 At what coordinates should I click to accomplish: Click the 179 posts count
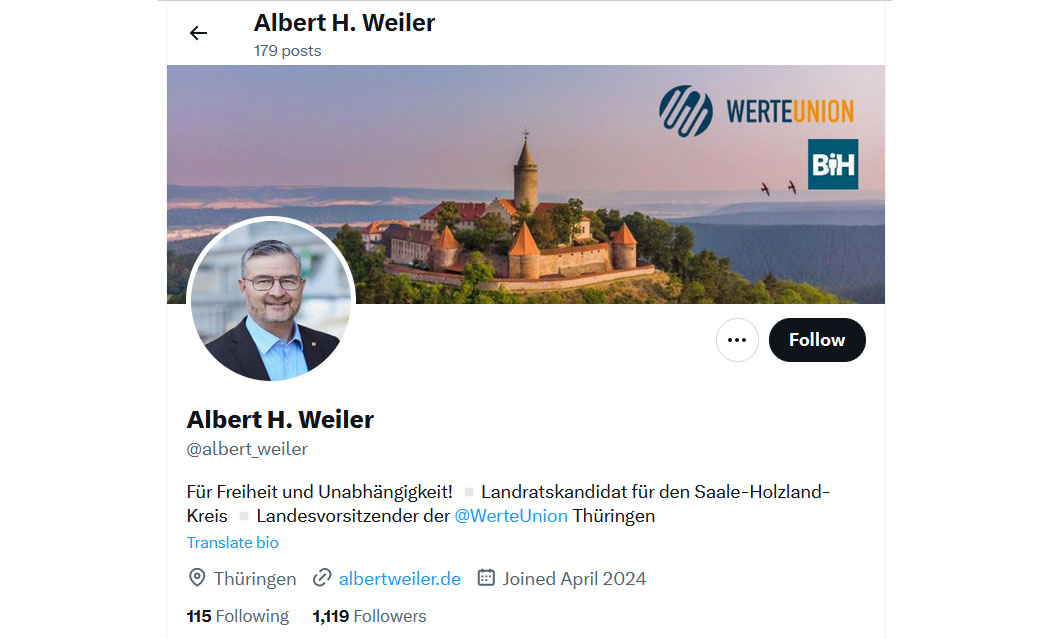(x=287, y=51)
